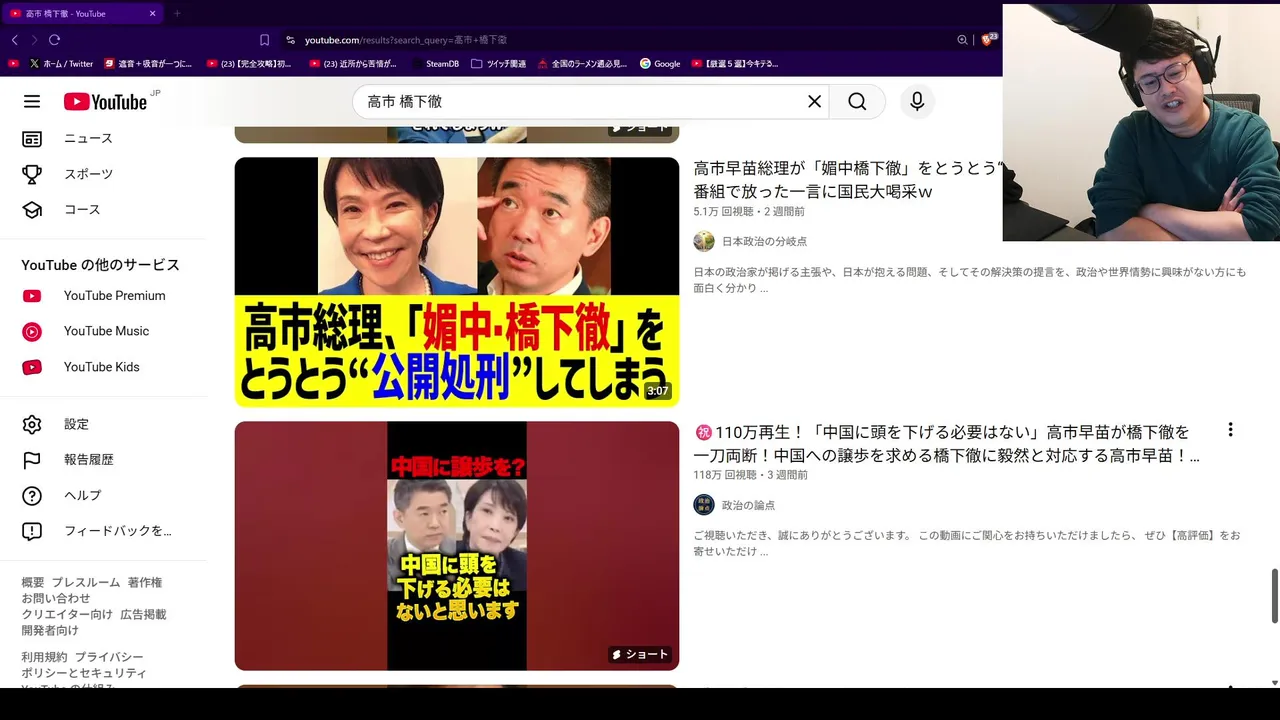The image size is (1280, 720).
Task: Go back with browser back arrow
Action: pos(14,40)
